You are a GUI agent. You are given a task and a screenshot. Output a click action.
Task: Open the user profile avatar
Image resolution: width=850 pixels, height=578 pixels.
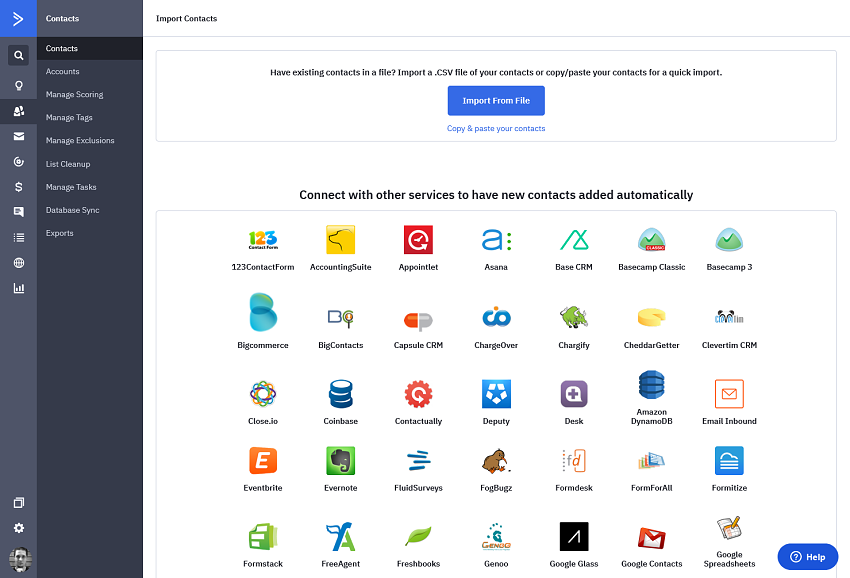click(x=20, y=560)
